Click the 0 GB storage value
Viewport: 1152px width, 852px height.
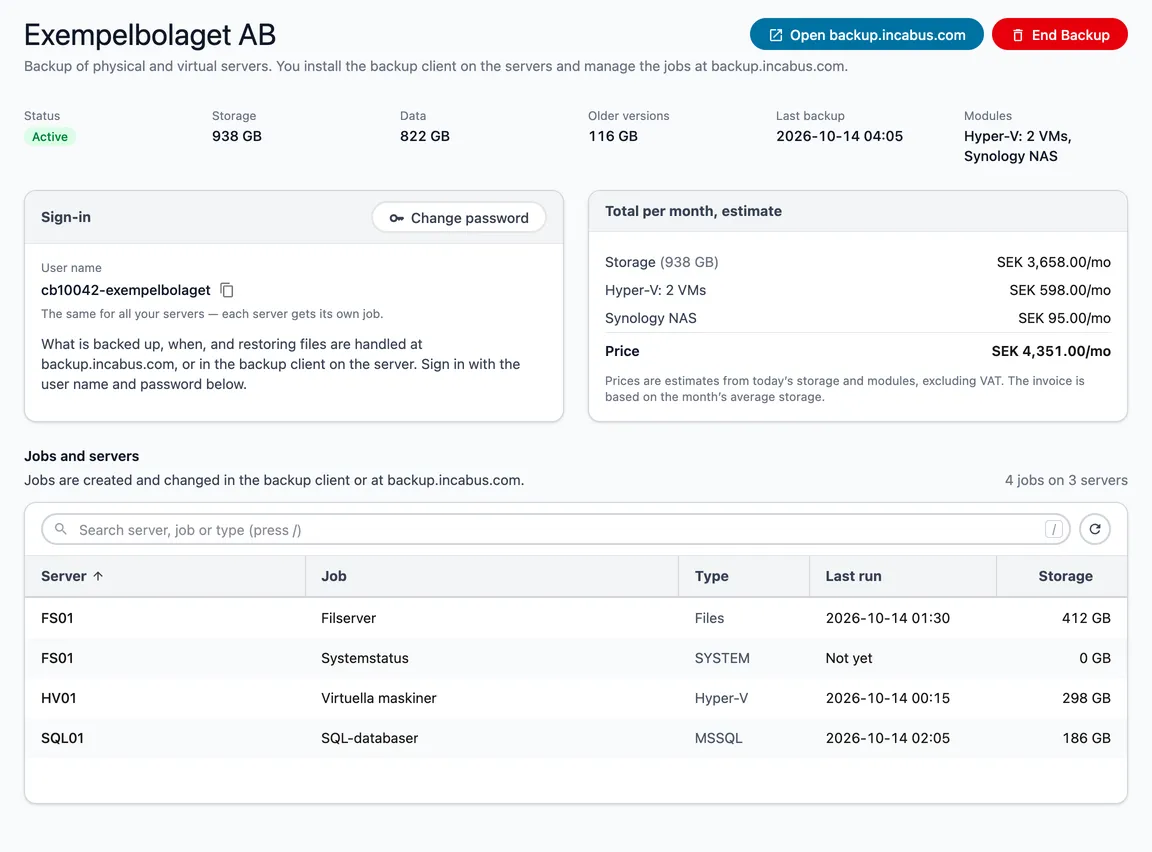click(1095, 658)
